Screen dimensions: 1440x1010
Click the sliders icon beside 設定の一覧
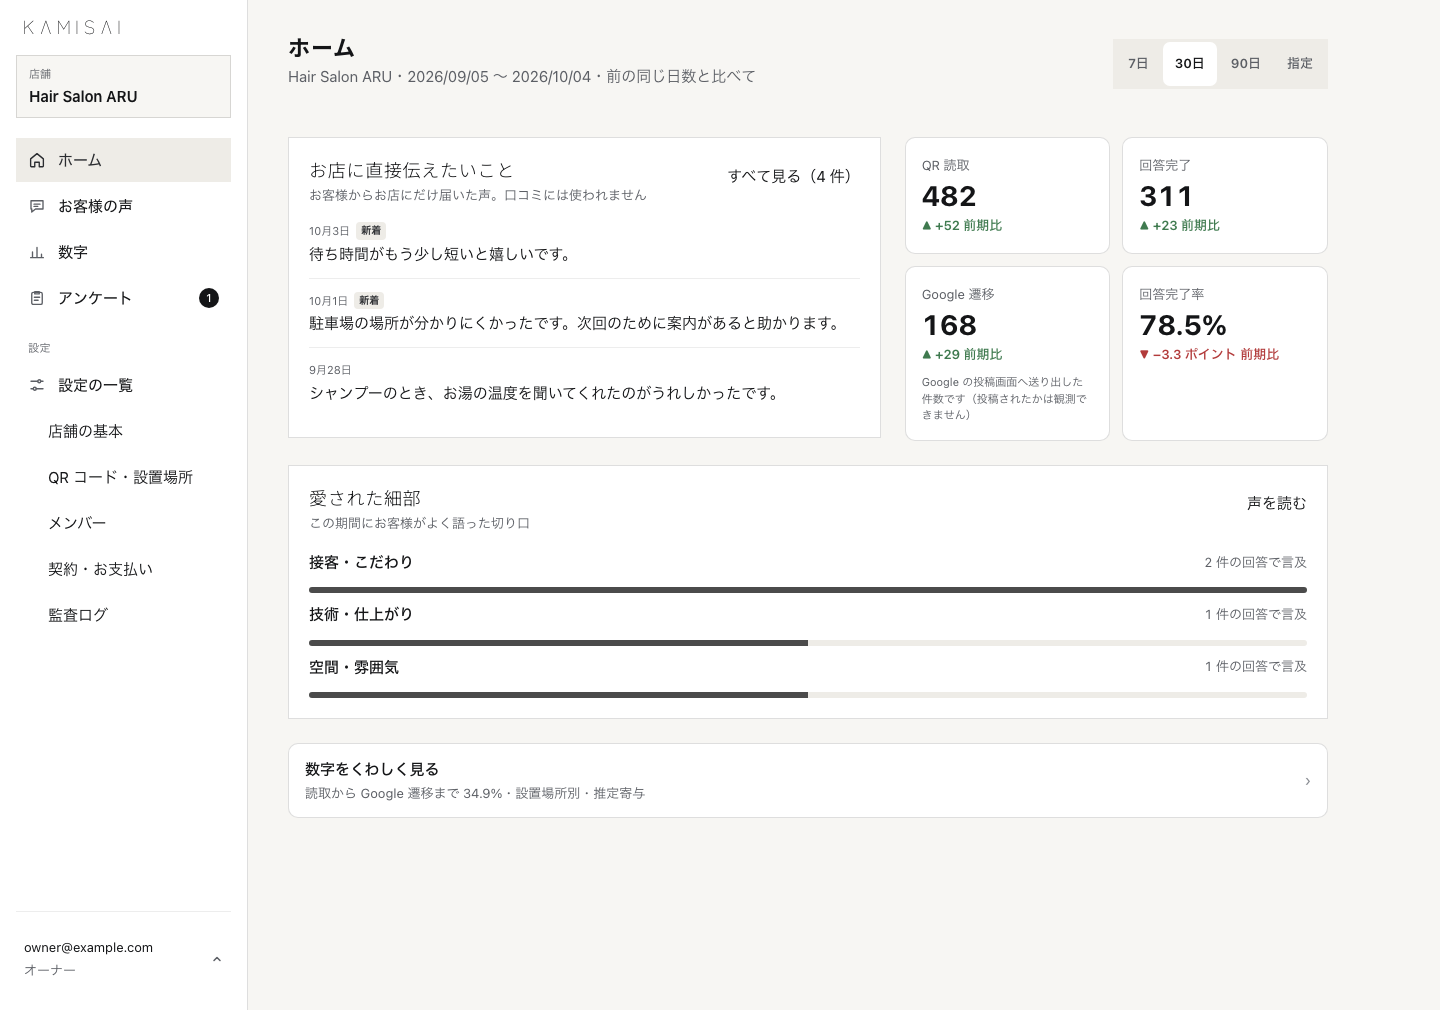click(x=37, y=385)
